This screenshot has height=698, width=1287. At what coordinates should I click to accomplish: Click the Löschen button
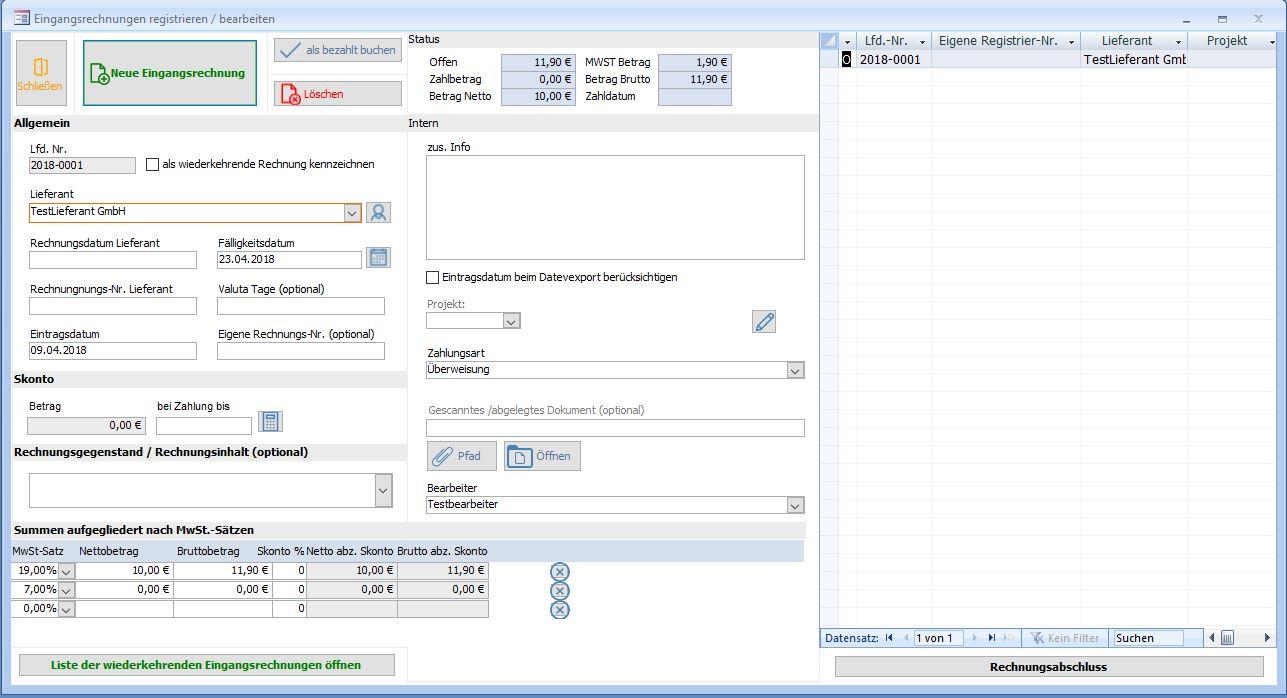pyautogui.click(x=338, y=94)
